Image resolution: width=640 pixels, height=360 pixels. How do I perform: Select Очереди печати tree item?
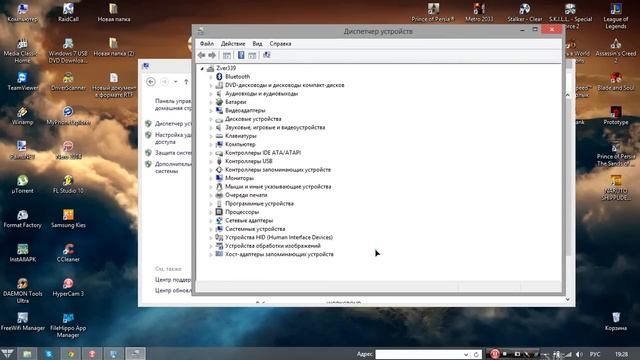pos(246,196)
